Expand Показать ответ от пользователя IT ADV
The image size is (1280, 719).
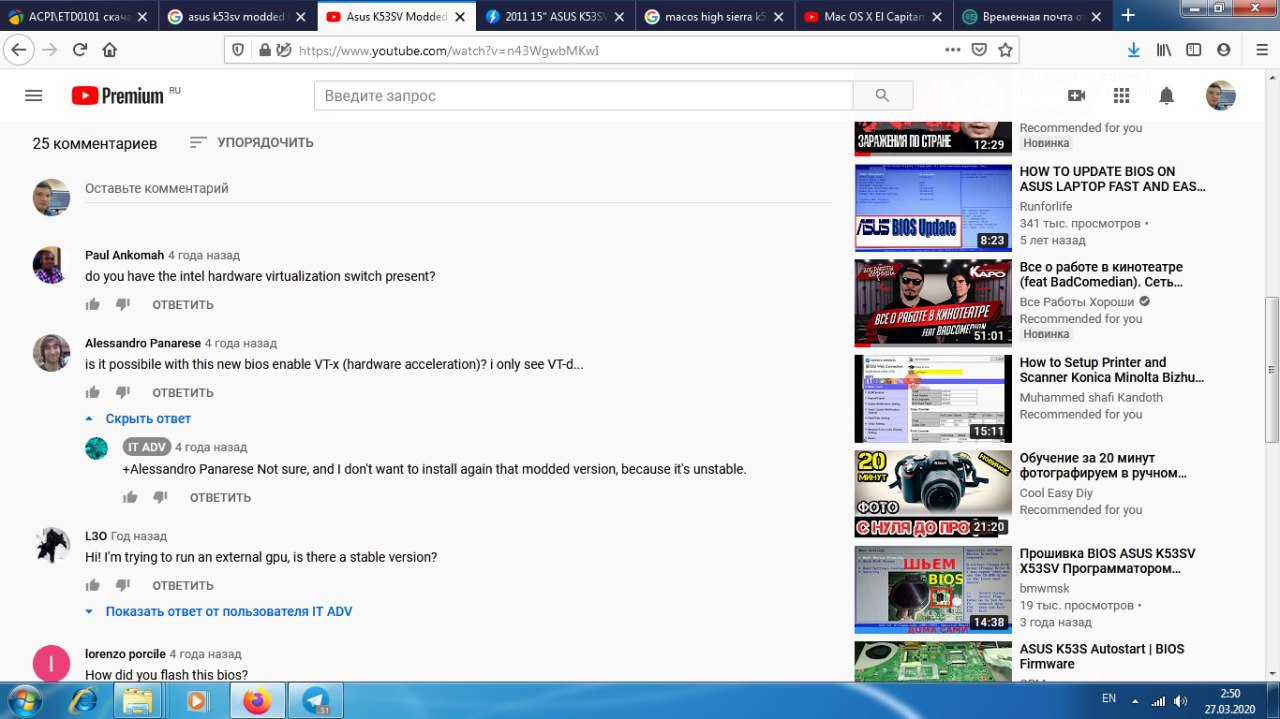pyautogui.click(x=219, y=611)
